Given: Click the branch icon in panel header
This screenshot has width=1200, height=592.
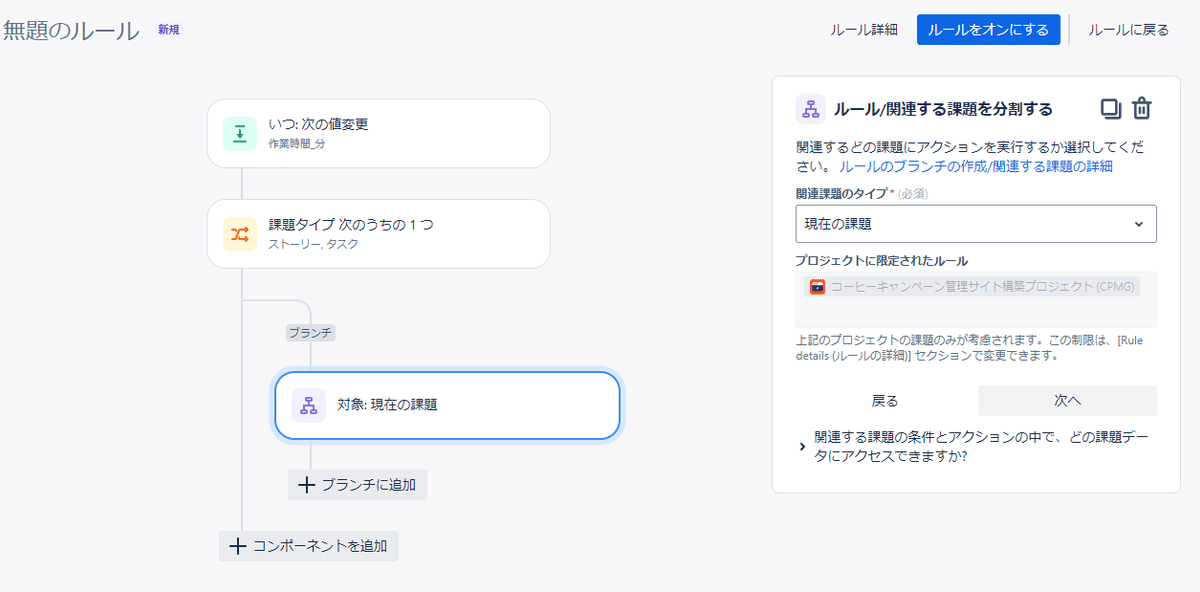Looking at the screenshot, I should pos(810,109).
